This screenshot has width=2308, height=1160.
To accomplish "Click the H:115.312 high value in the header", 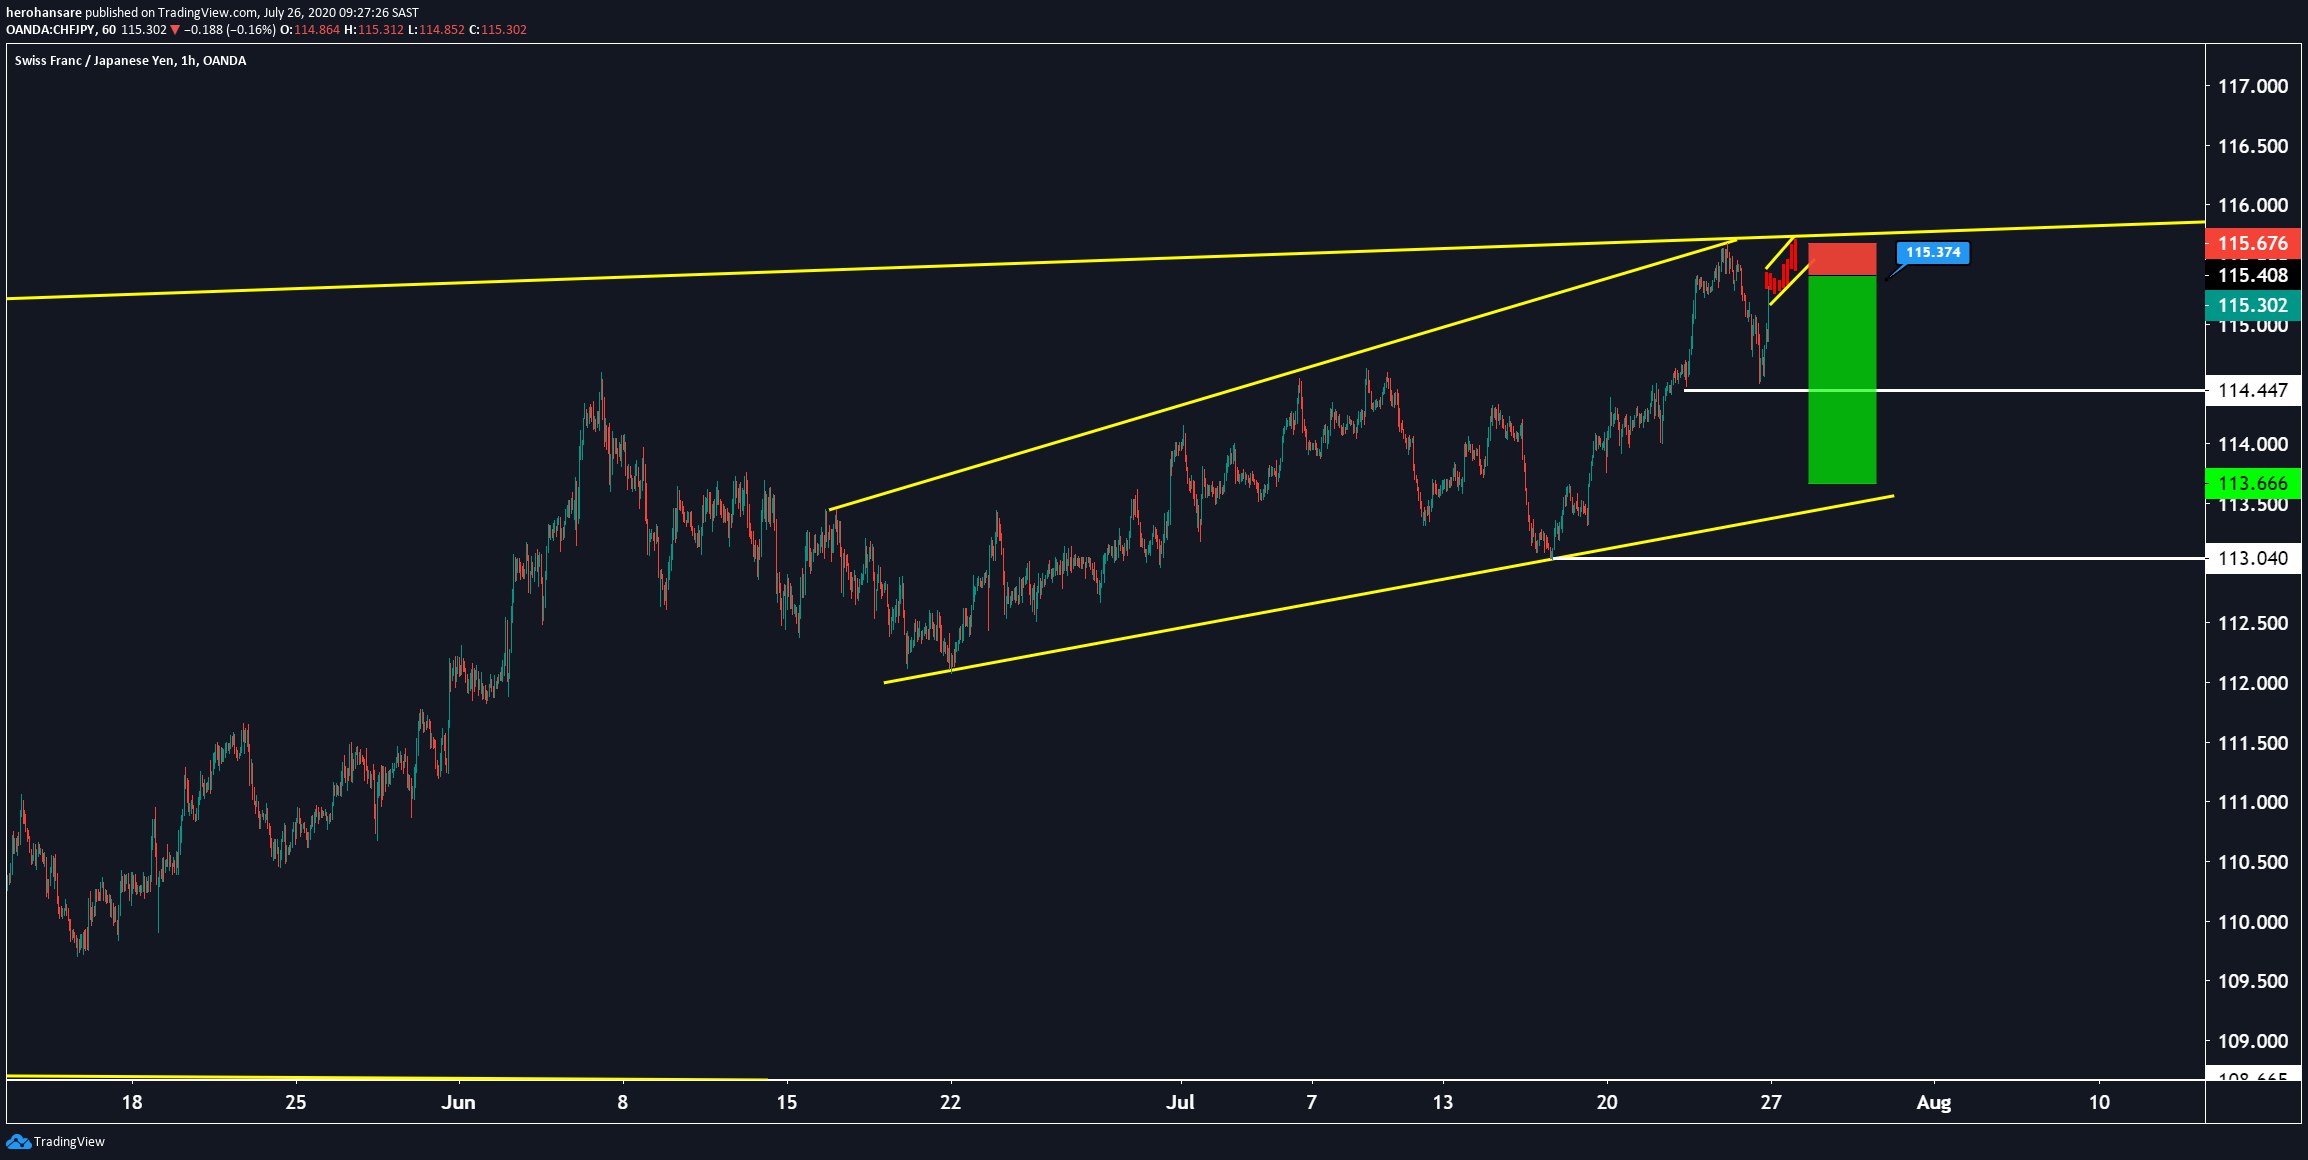I will pyautogui.click(x=374, y=30).
